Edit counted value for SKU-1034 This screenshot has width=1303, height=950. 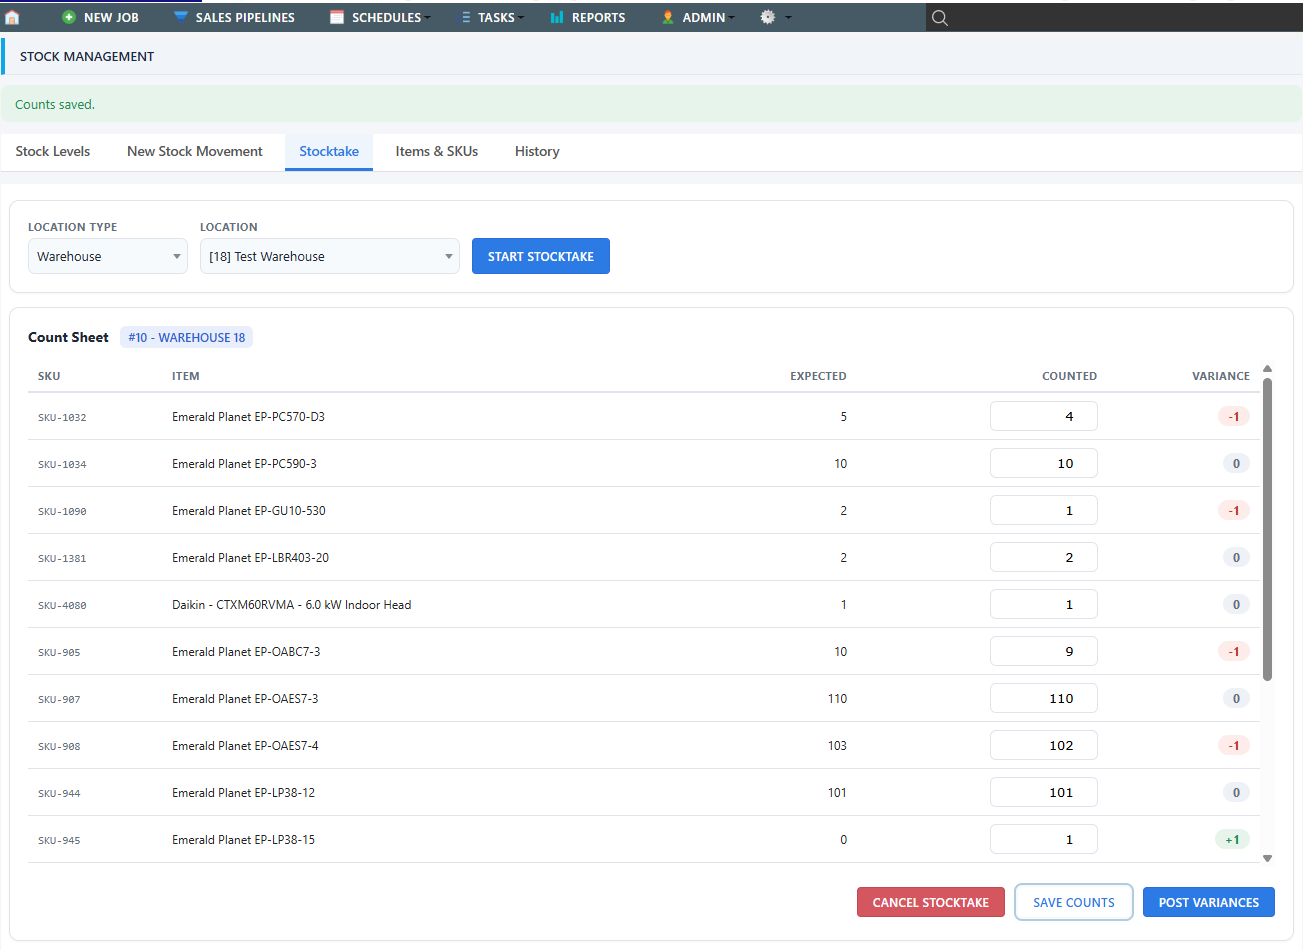pos(1044,463)
